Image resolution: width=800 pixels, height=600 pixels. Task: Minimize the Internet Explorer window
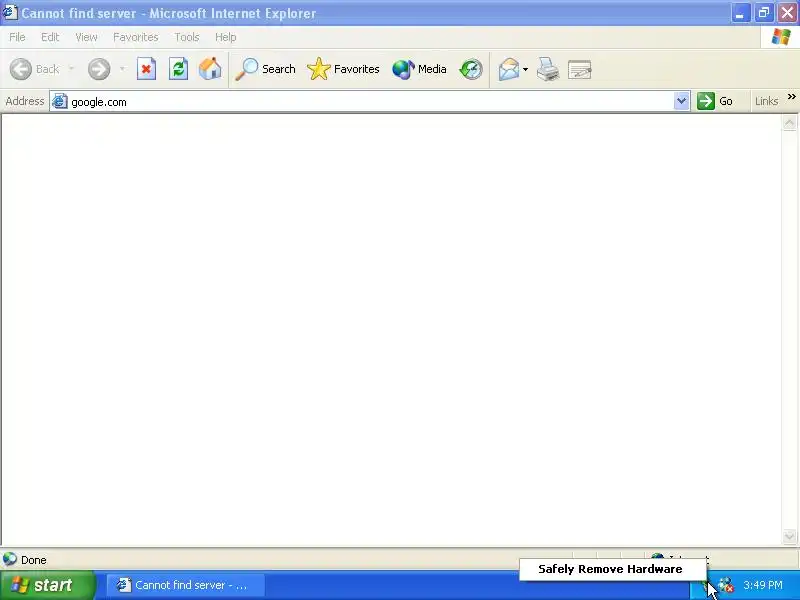pyautogui.click(x=741, y=12)
